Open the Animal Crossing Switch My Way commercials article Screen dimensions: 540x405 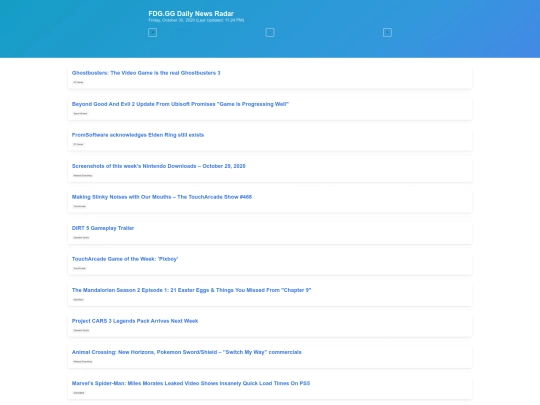point(186,352)
